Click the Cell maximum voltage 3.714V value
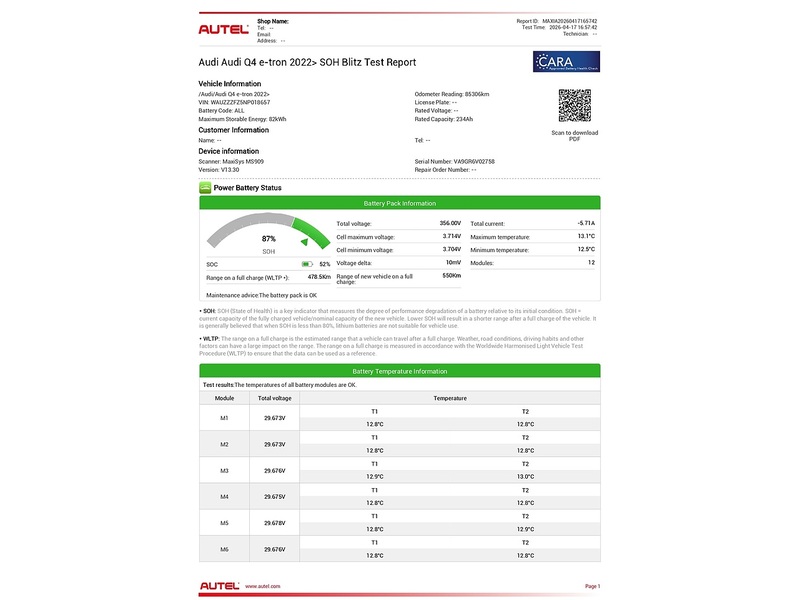The width and height of the screenshot is (800, 600). pos(452,236)
